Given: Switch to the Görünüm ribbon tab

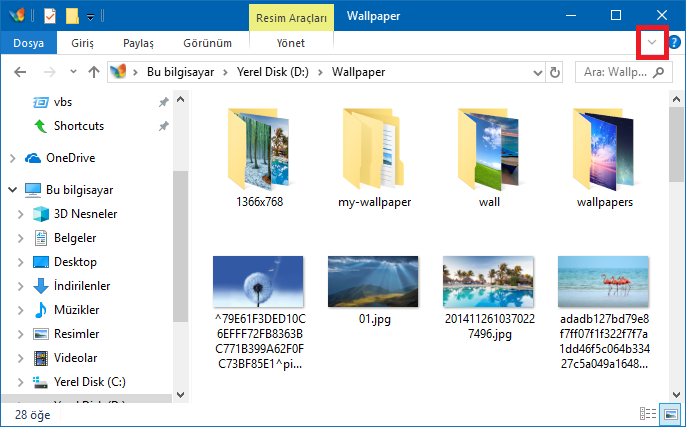Looking at the screenshot, I should pos(207,43).
